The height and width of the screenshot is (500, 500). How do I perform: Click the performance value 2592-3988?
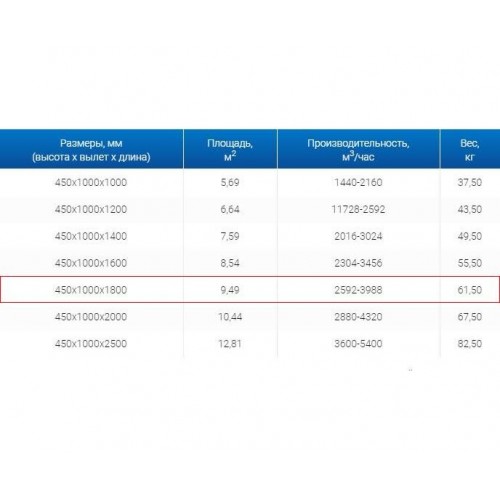pos(358,290)
